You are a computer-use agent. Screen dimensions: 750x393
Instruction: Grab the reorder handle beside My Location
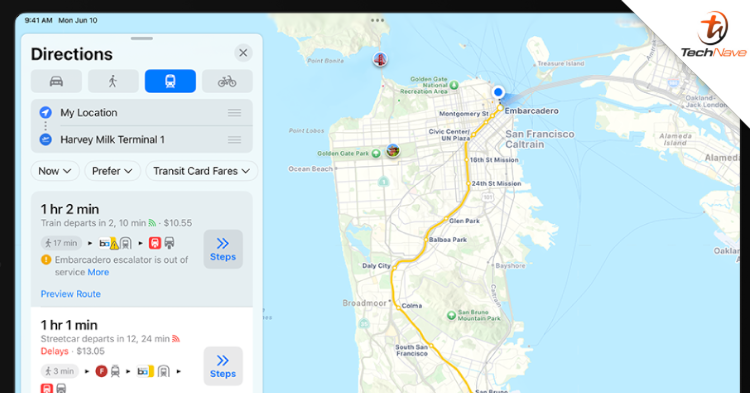[234, 113]
